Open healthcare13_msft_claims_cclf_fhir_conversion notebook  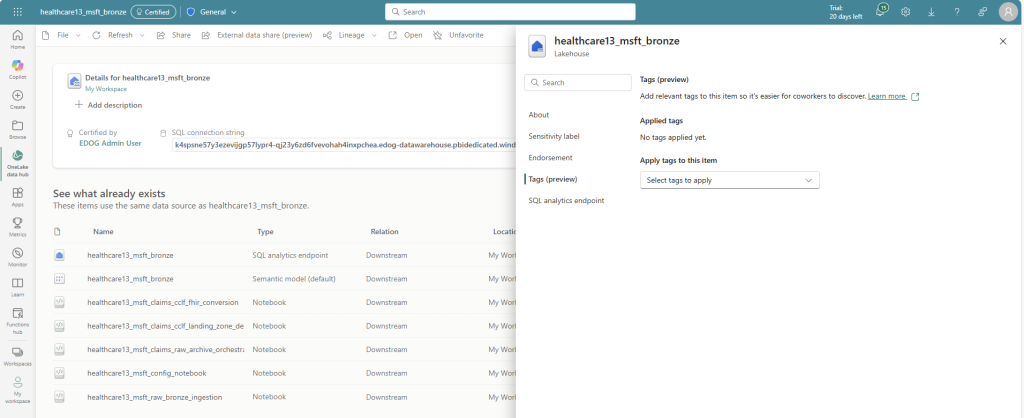coord(163,302)
